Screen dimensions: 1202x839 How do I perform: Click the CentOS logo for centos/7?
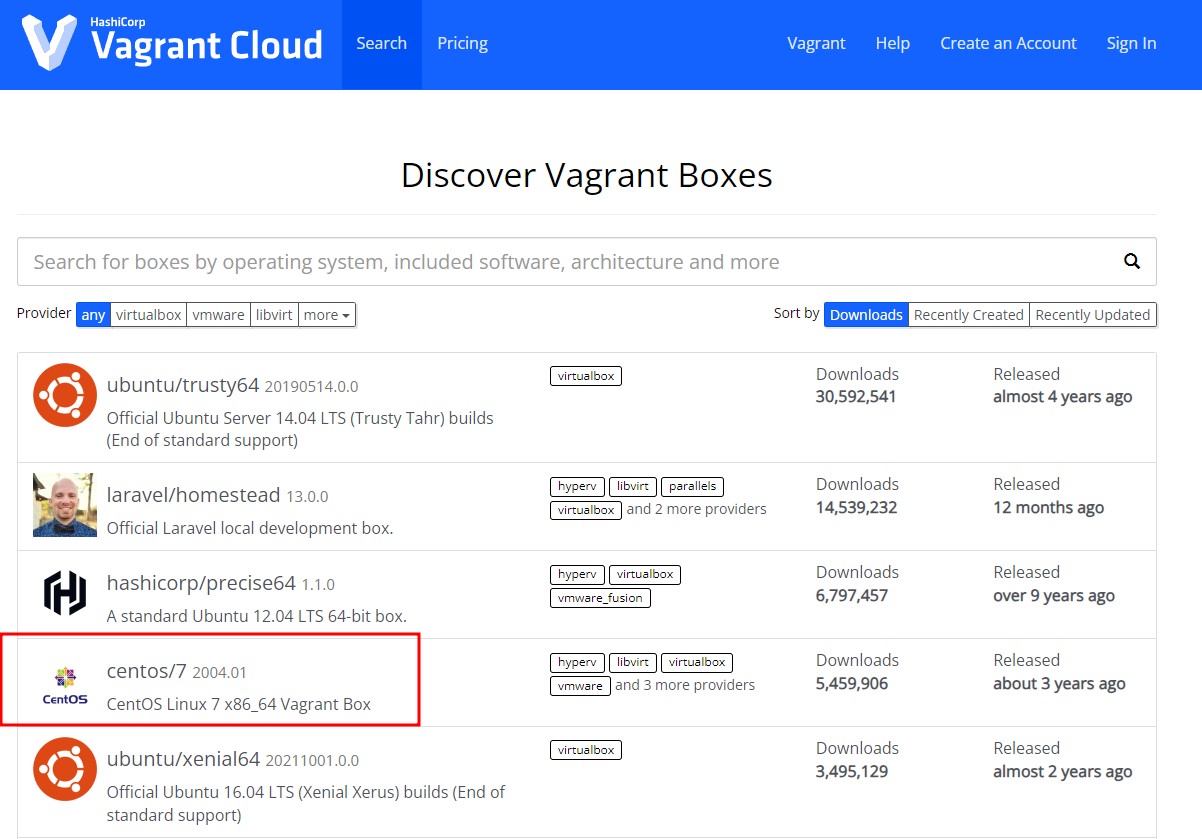tap(65, 685)
